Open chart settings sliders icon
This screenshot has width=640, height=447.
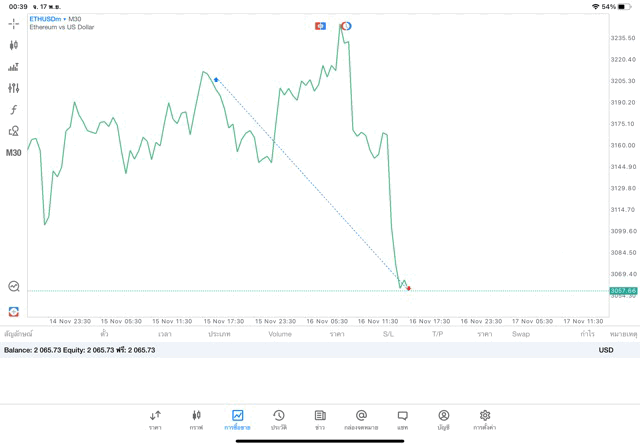[x=13, y=88]
